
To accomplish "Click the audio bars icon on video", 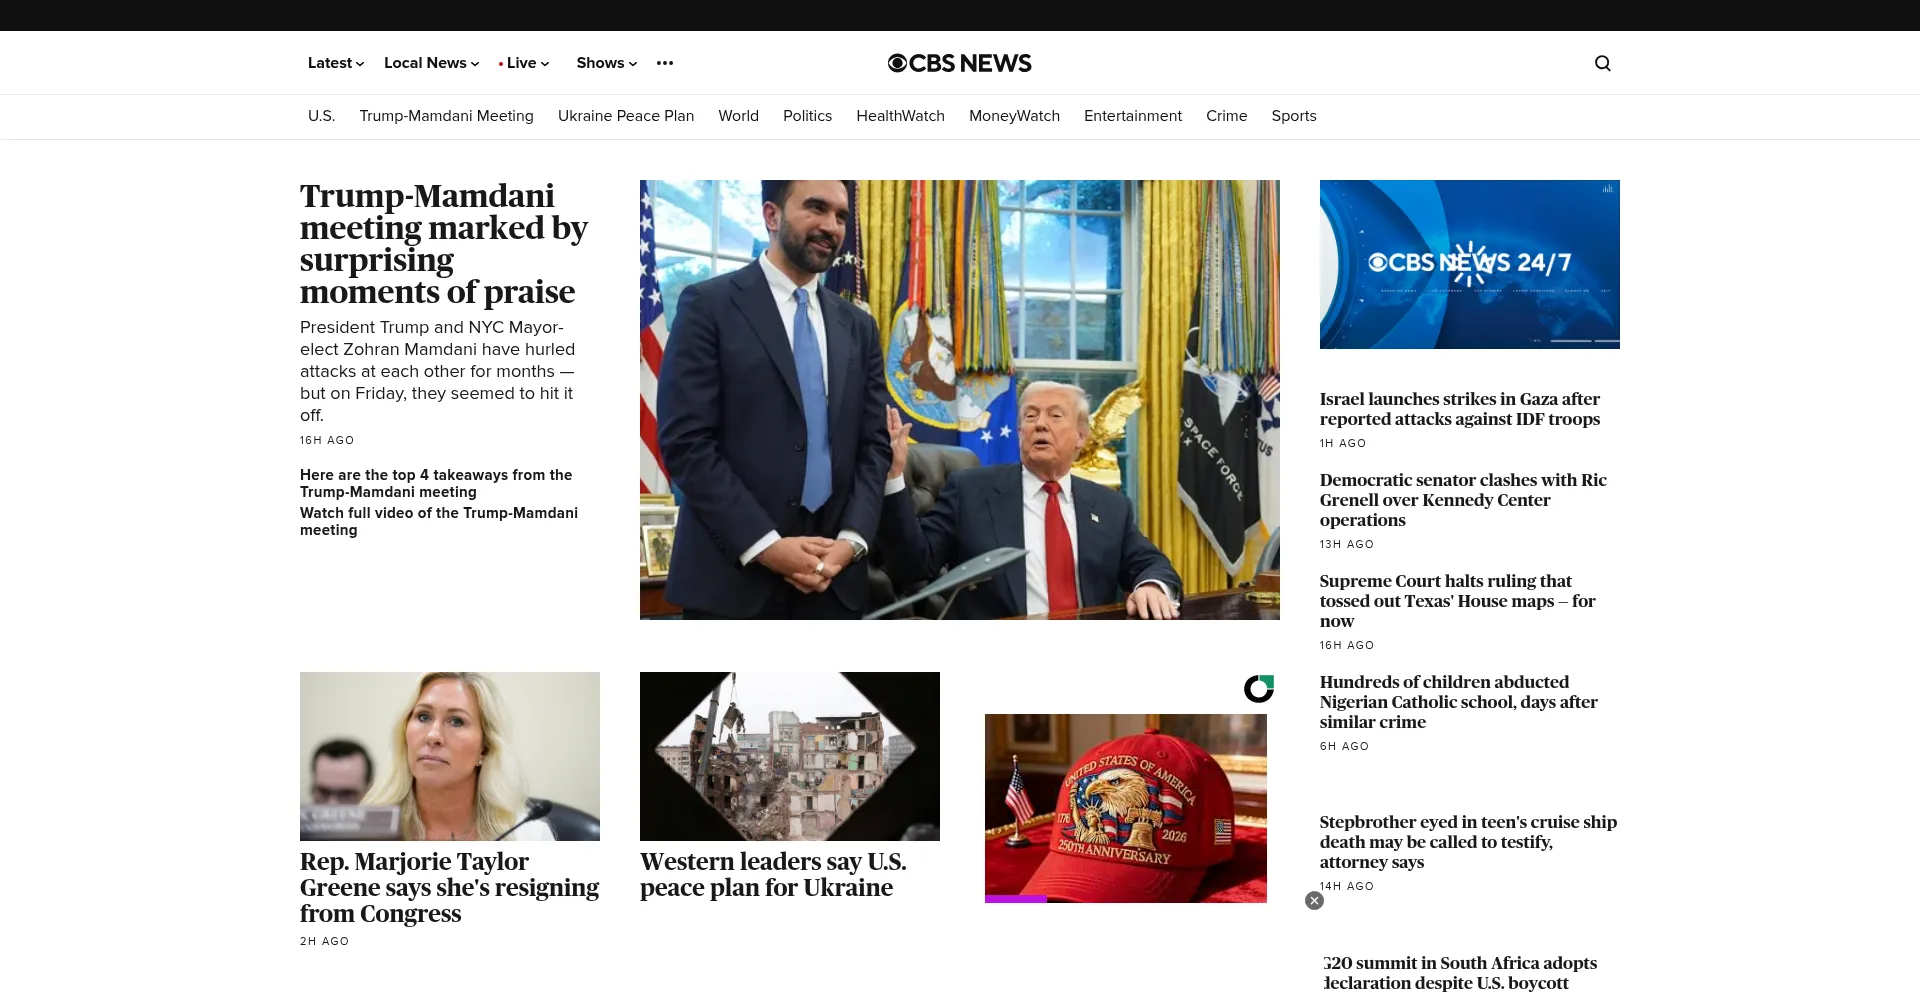I will coord(1608,188).
